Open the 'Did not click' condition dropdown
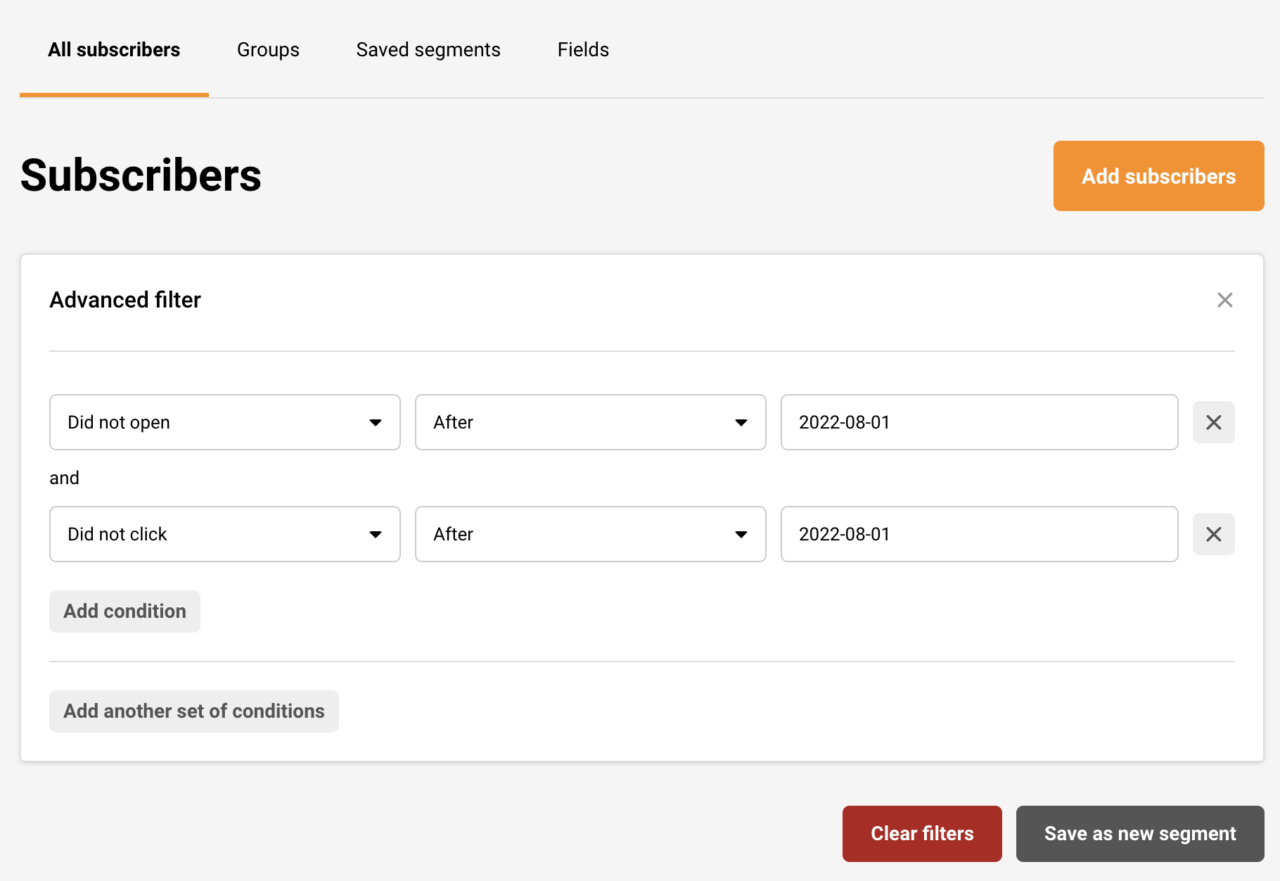1280x881 pixels. [224, 534]
